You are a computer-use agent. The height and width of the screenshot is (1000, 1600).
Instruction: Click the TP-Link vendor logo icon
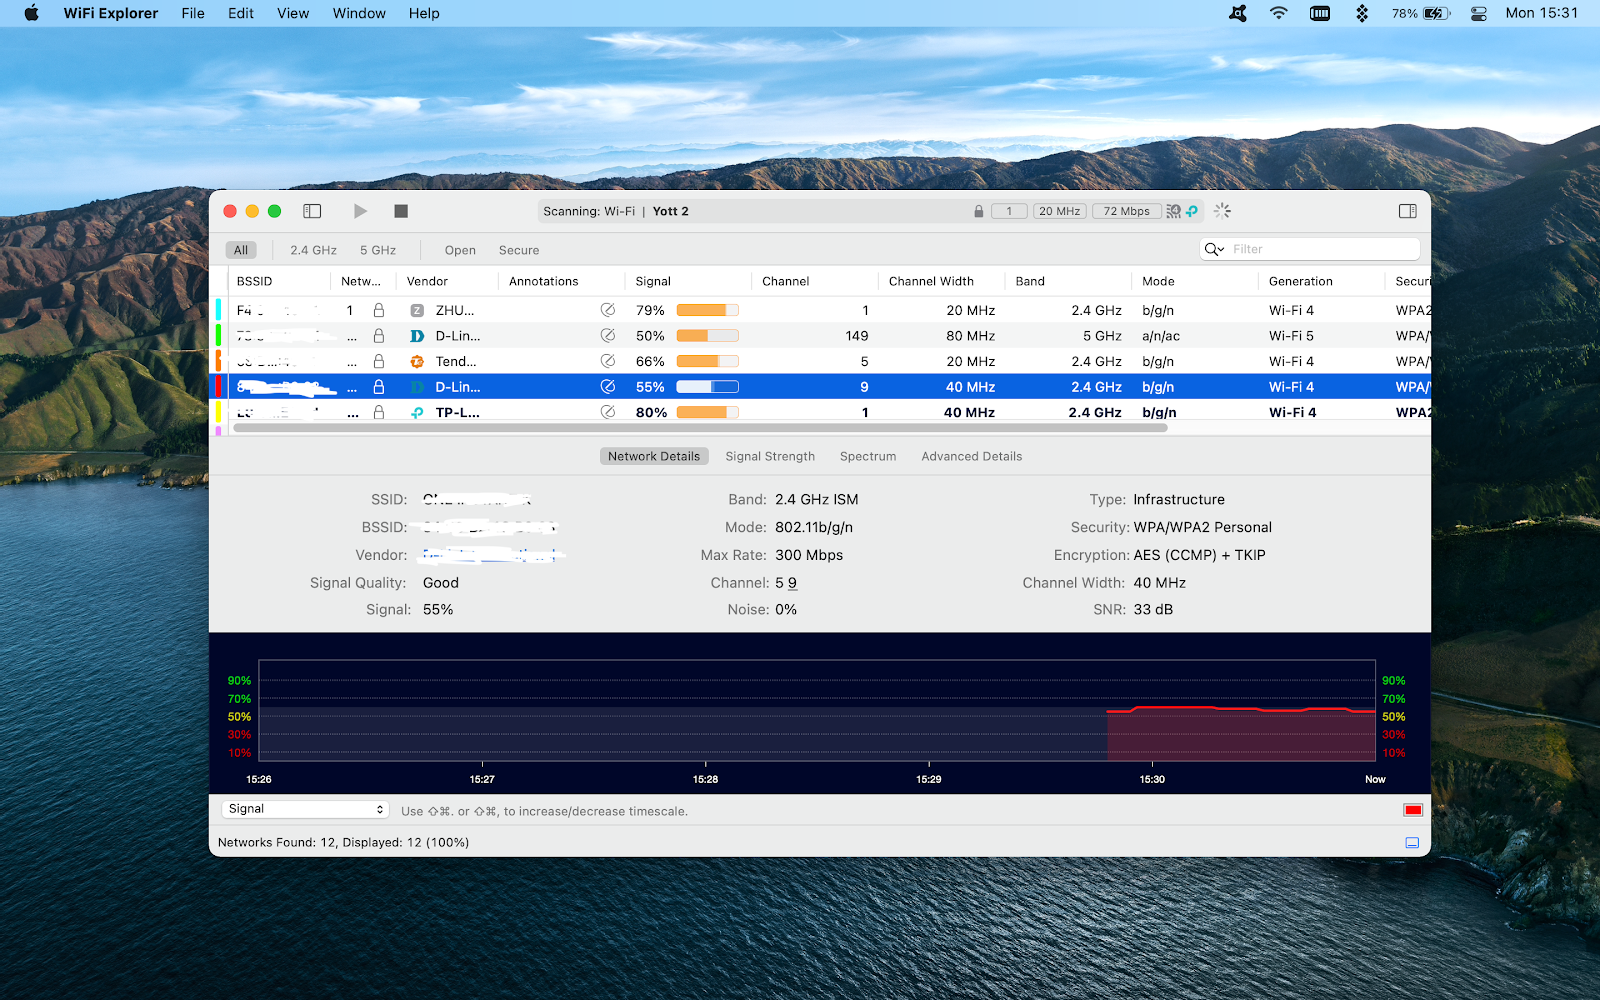coord(417,412)
